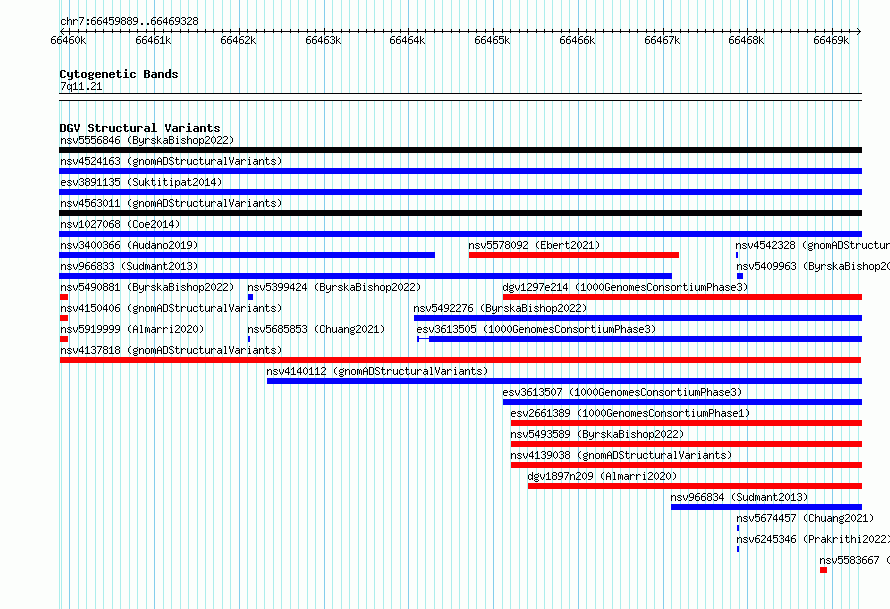890x609 pixels.
Task: Select the black bar under nsv5556846
Action: [460, 150]
